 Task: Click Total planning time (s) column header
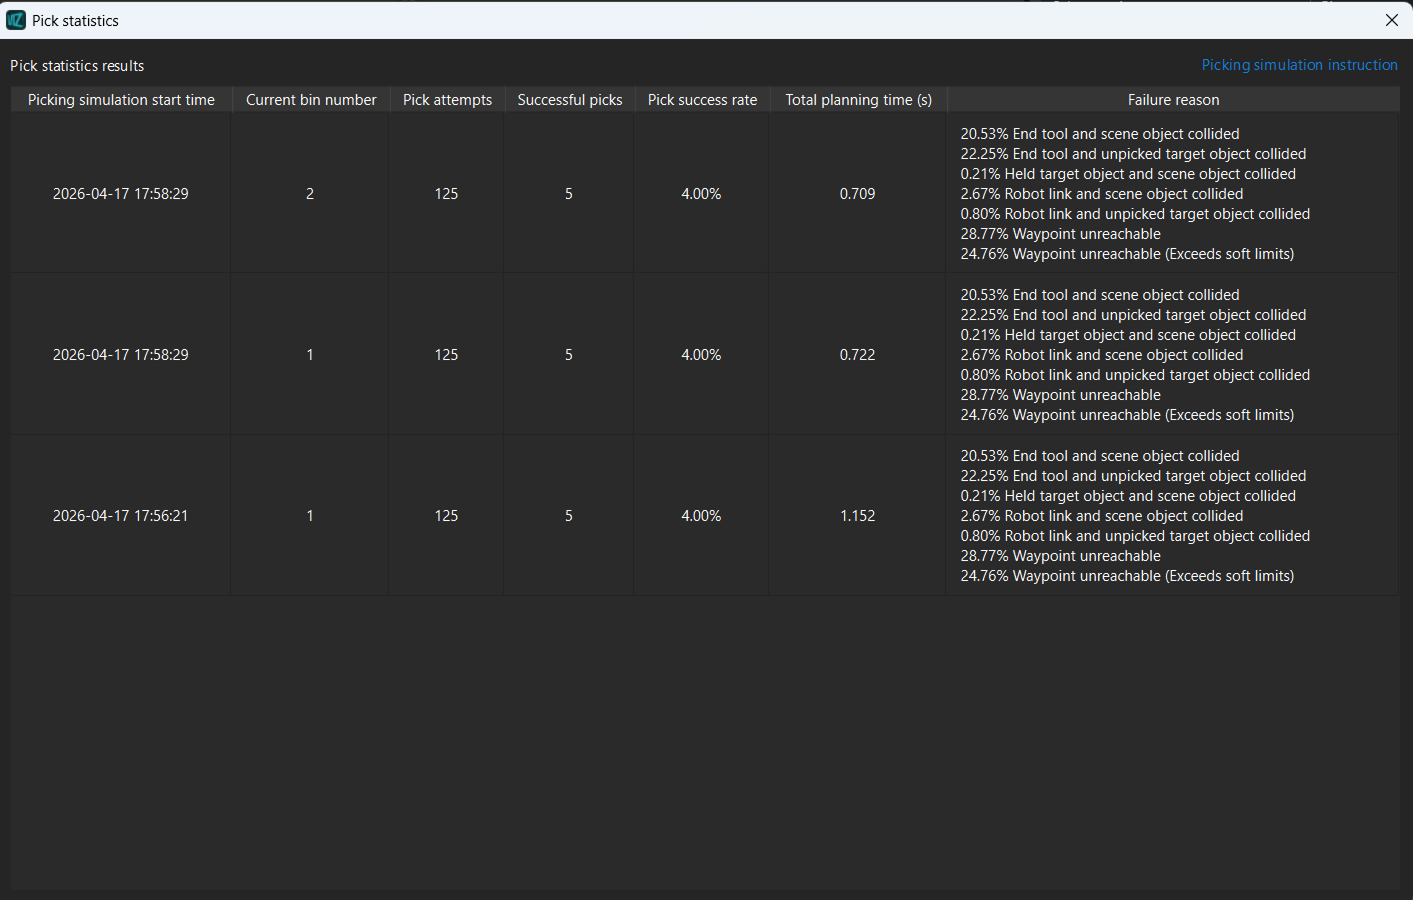pos(858,100)
